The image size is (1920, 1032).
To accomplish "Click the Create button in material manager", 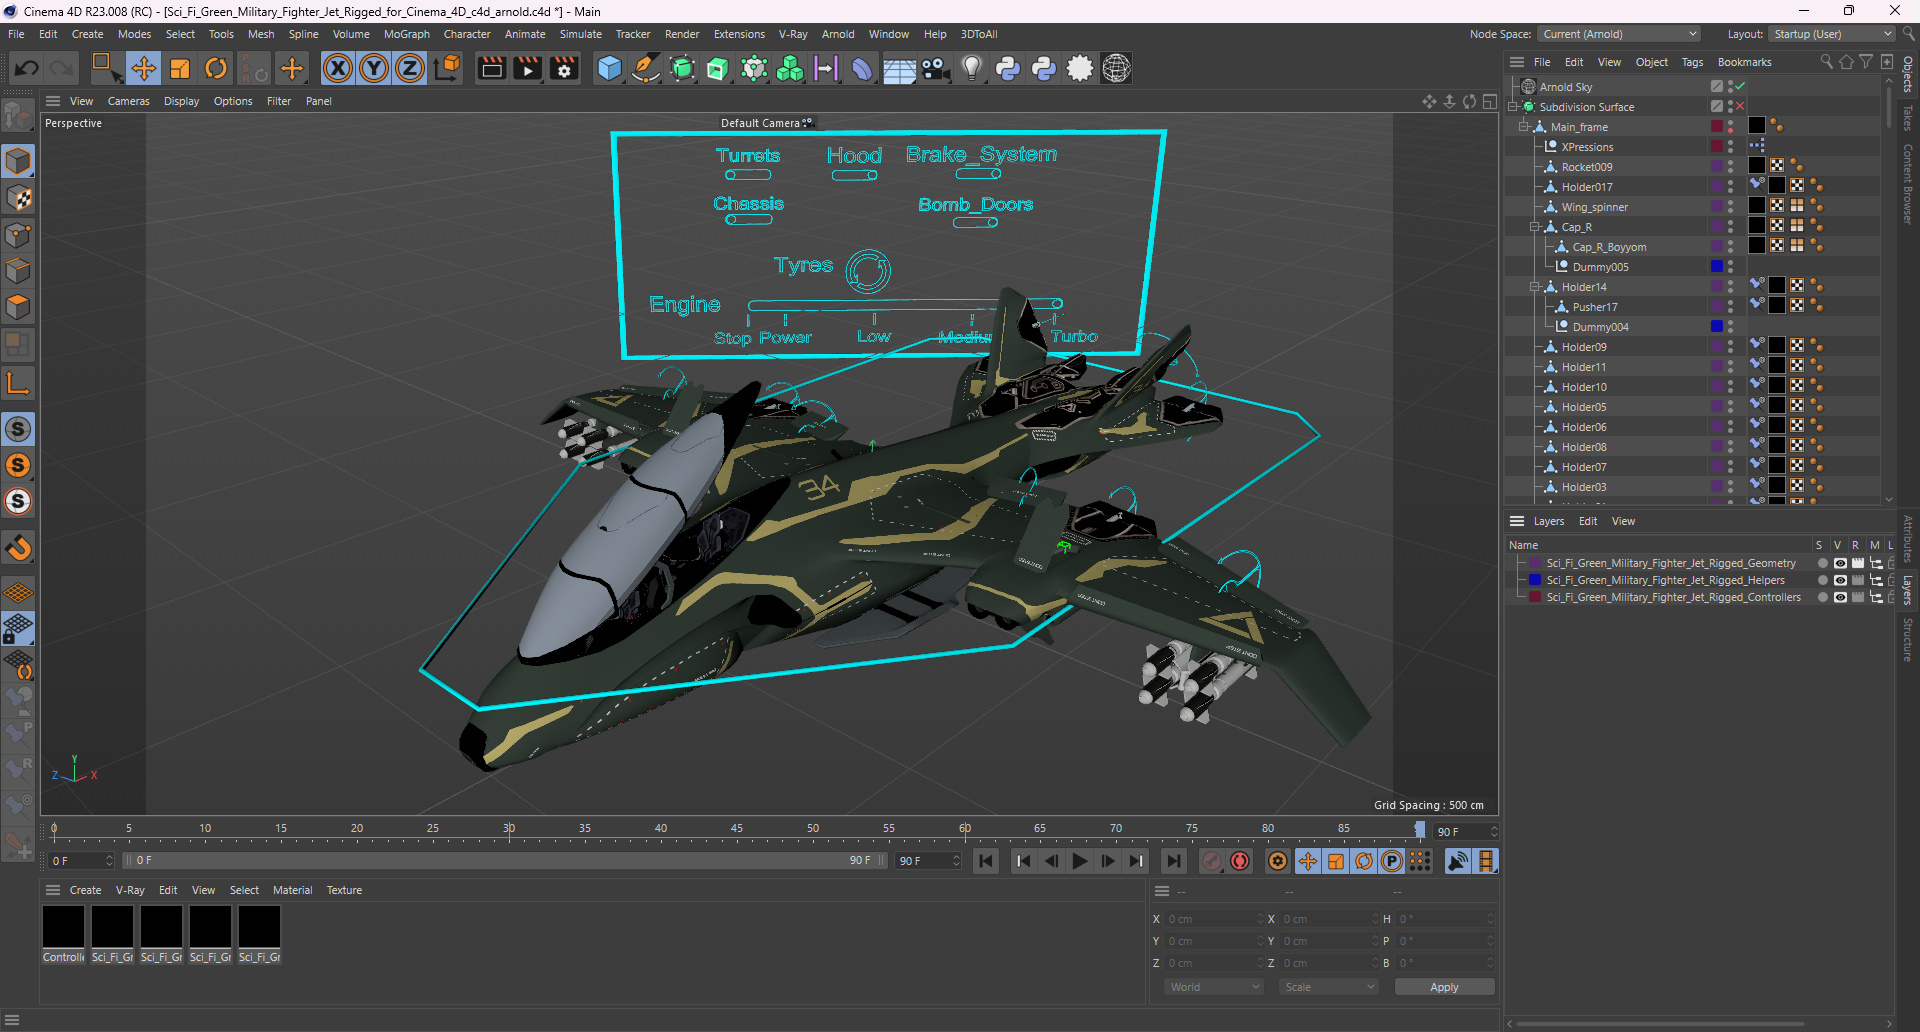I will (x=85, y=890).
